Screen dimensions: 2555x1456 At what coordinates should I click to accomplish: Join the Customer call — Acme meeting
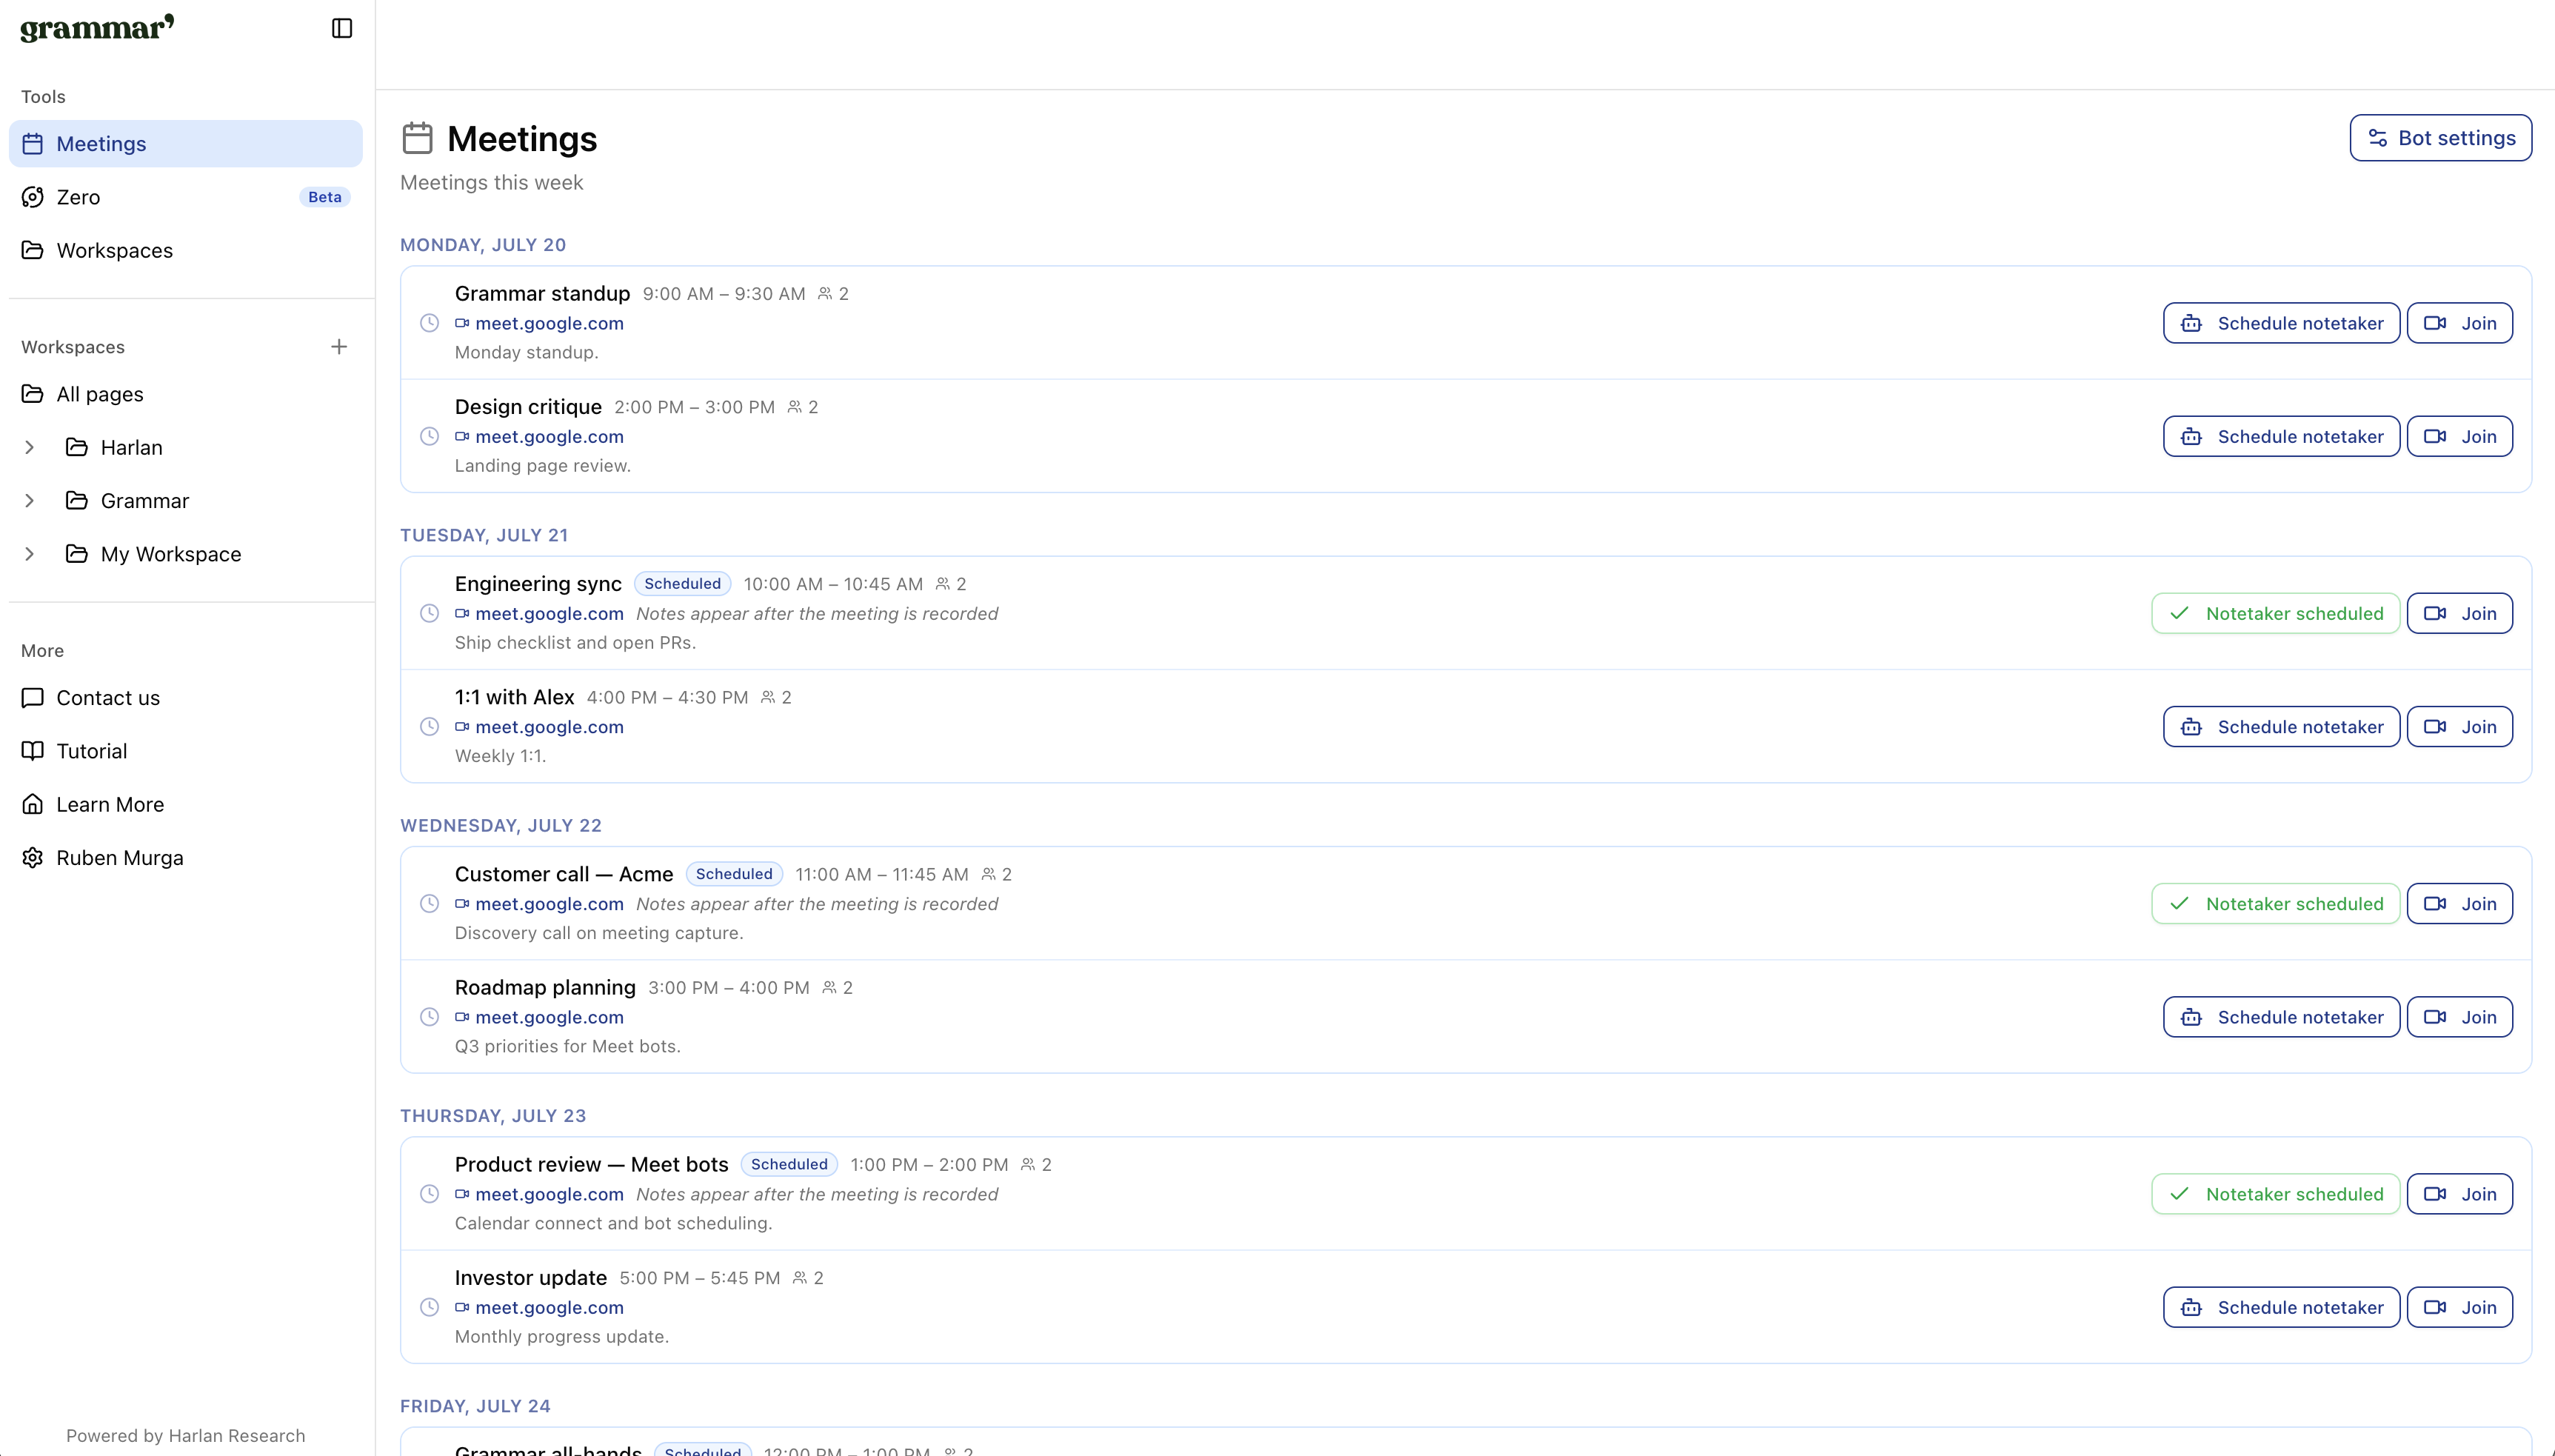(2459, 904)
